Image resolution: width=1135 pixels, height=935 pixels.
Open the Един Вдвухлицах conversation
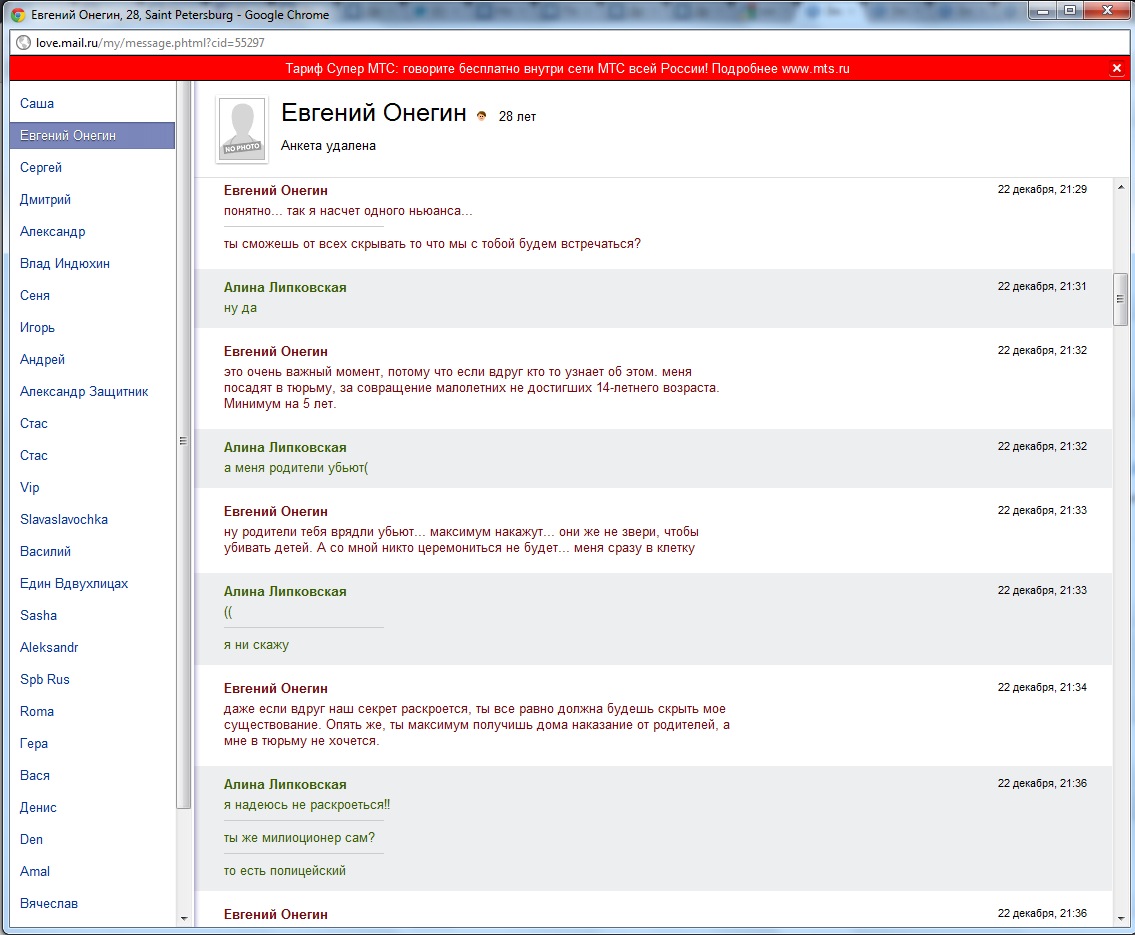[x=74, y=583]
